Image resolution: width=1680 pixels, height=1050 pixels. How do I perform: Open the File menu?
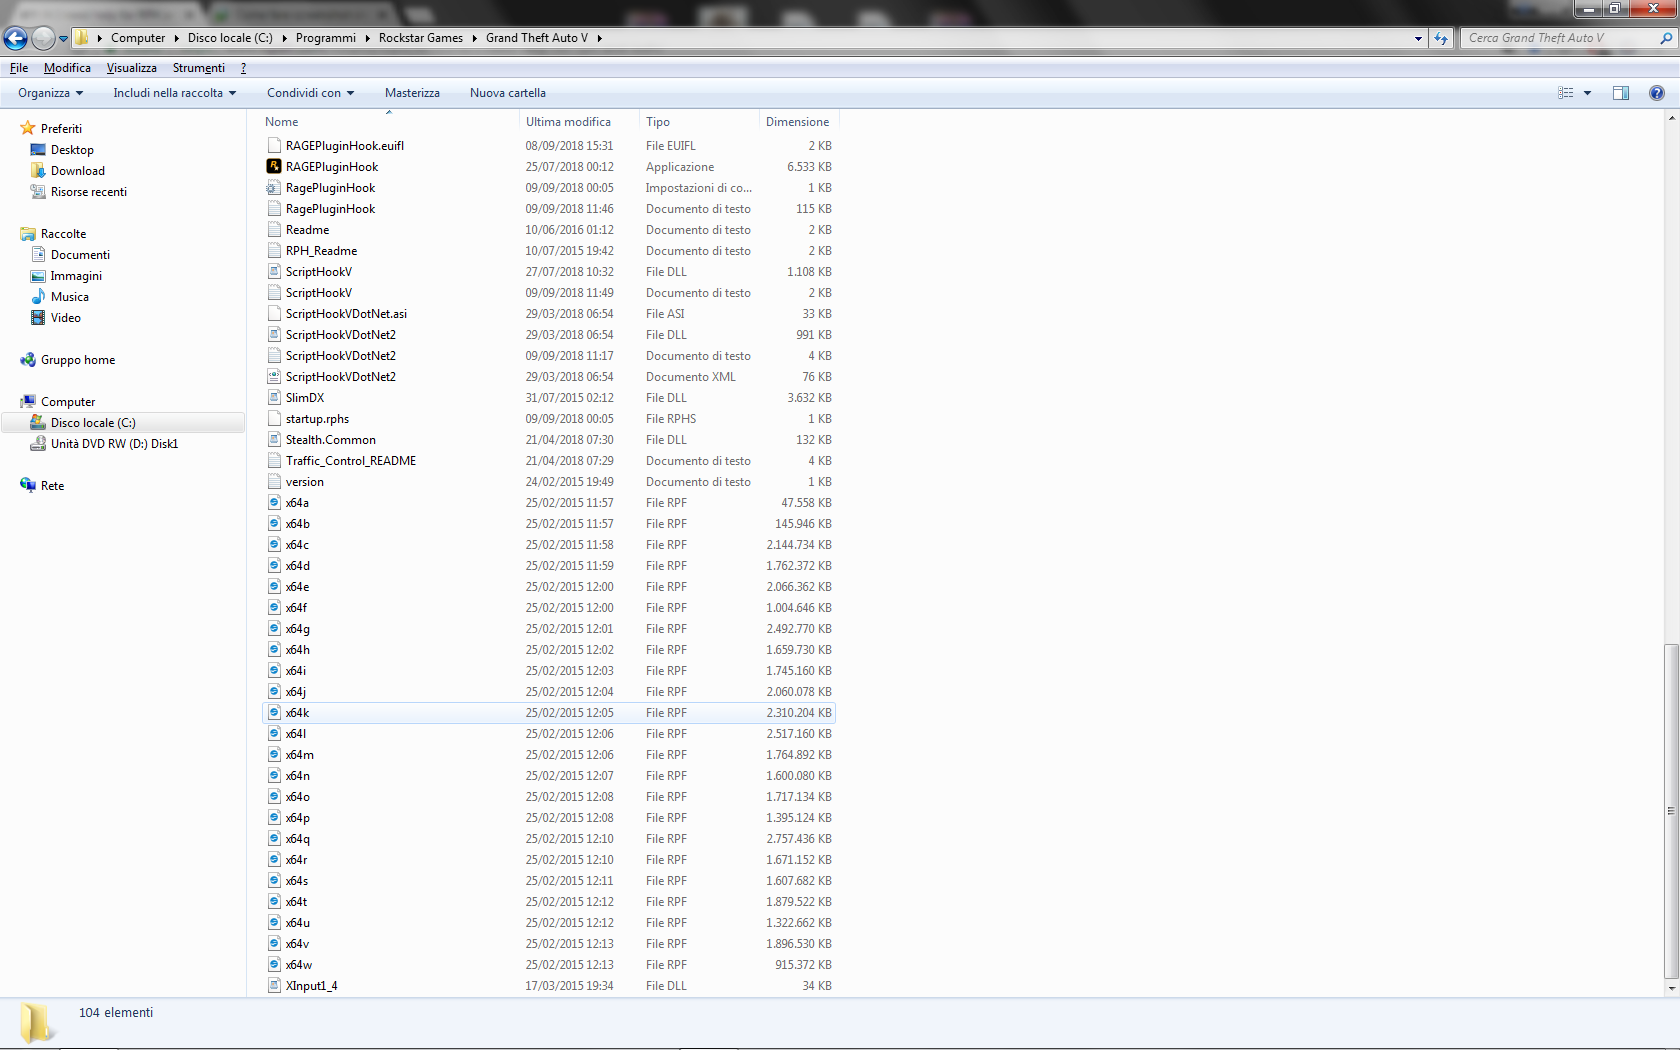pos(19,68)
